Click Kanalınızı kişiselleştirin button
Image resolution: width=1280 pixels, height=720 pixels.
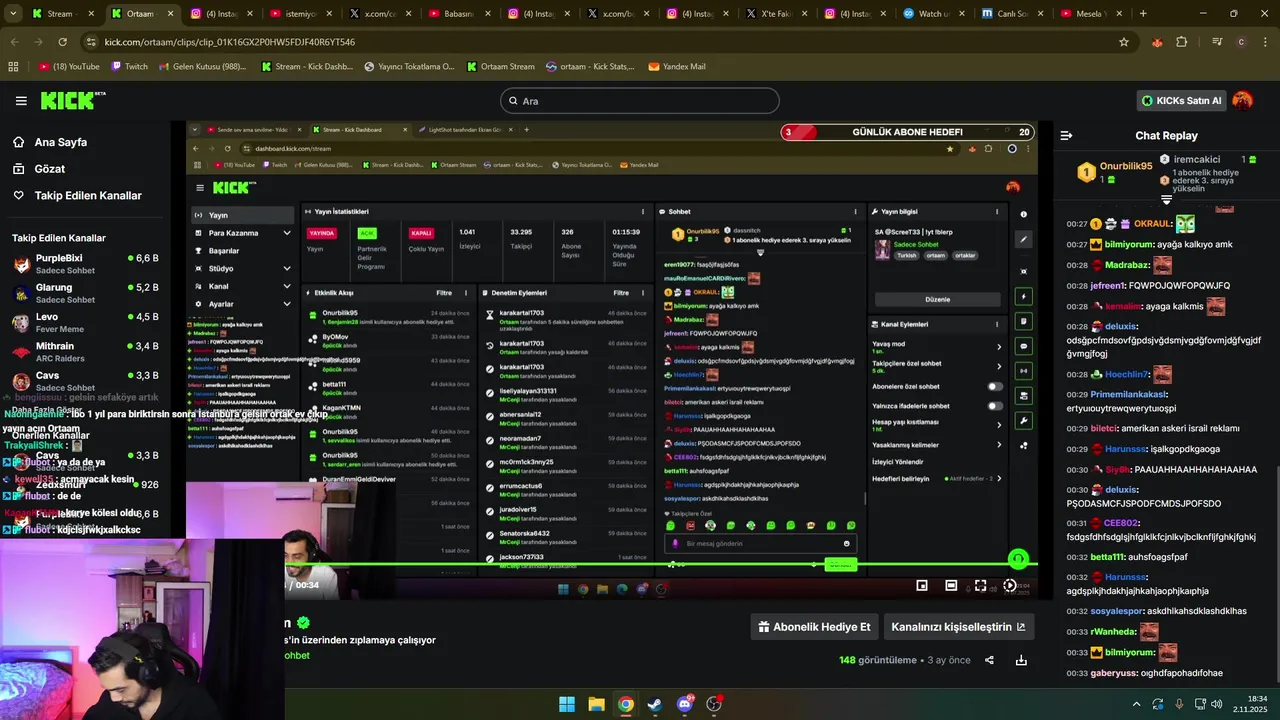click(958, 627)
